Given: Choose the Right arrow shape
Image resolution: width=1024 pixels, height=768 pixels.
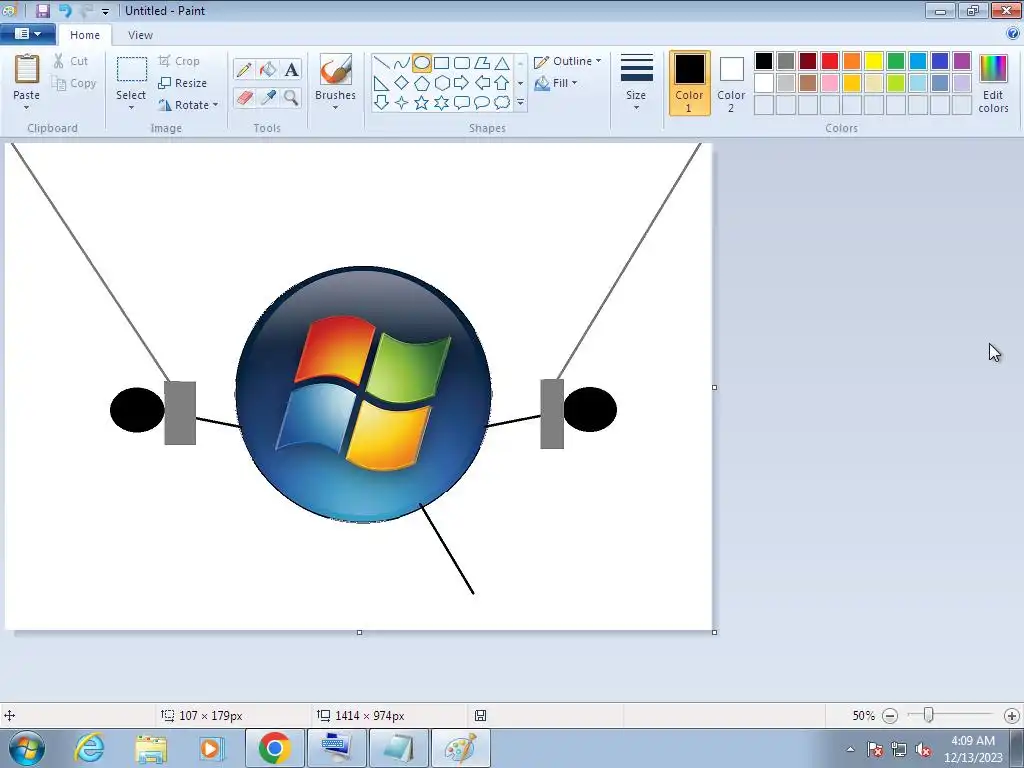Looking at the screenshot, I should [462, 83].
